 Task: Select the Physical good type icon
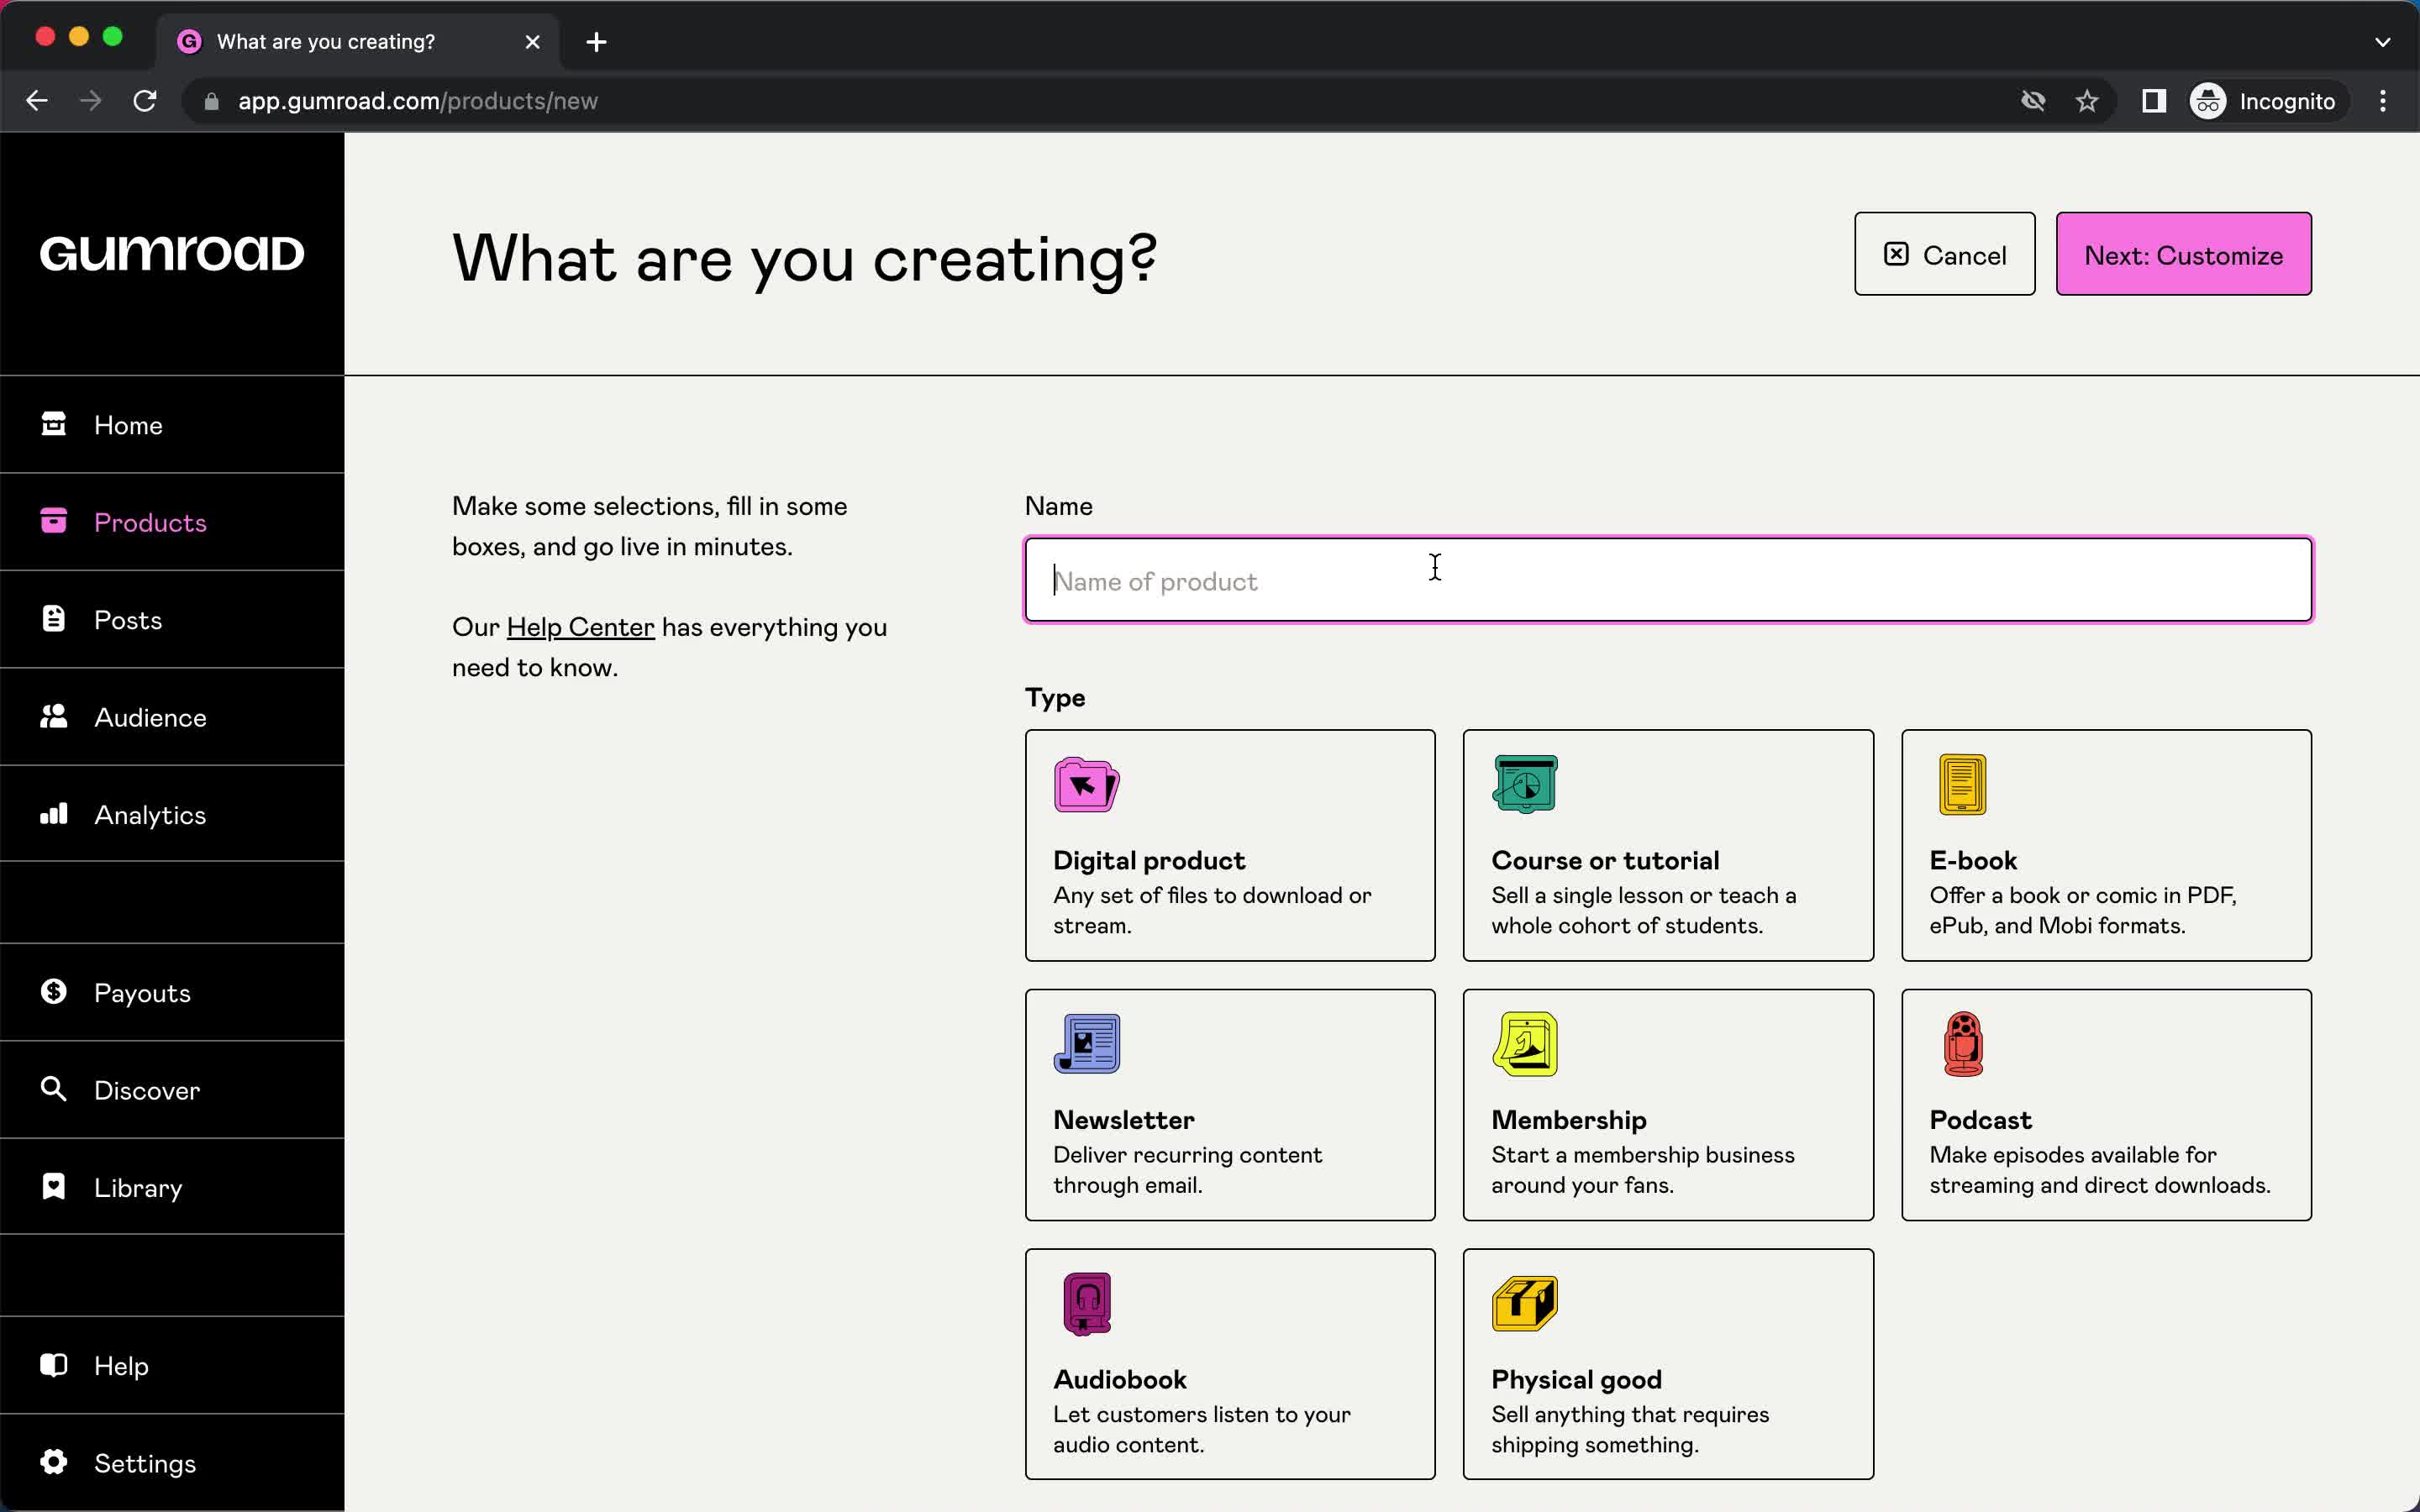point(1524,1303)
